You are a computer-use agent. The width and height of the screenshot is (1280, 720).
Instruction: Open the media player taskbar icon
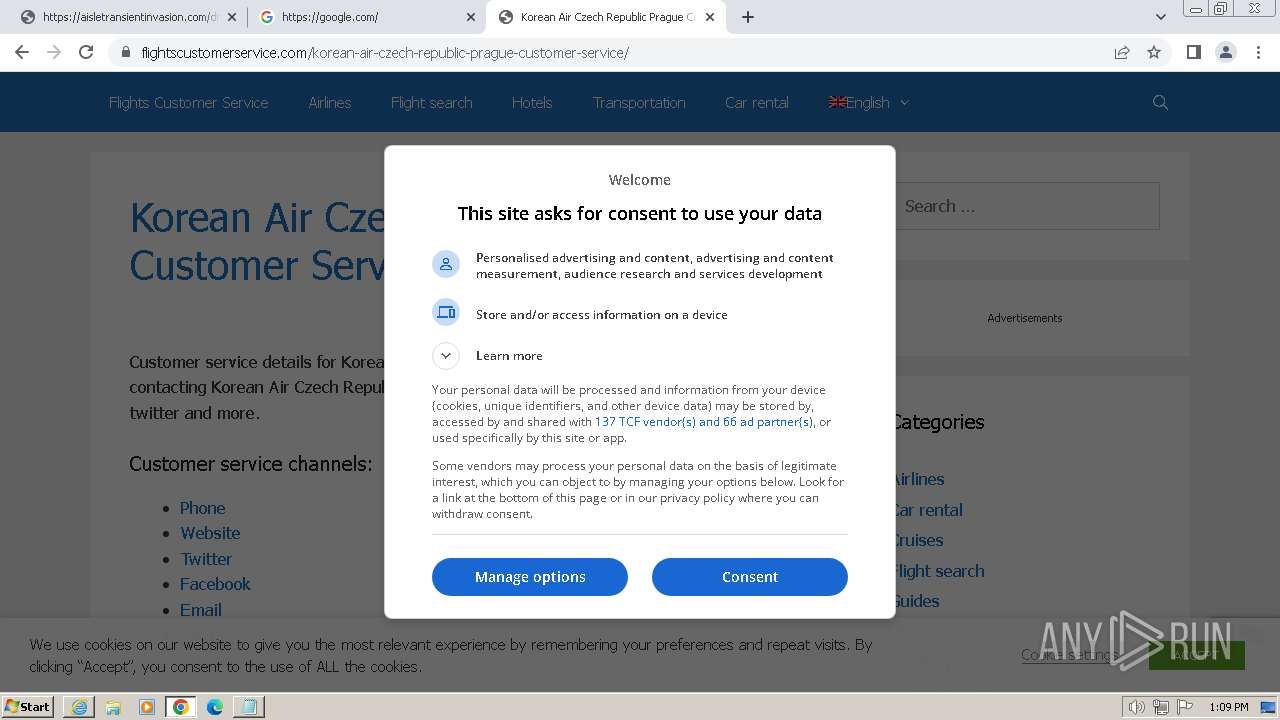pyautogui.click(x=147, y=707)
